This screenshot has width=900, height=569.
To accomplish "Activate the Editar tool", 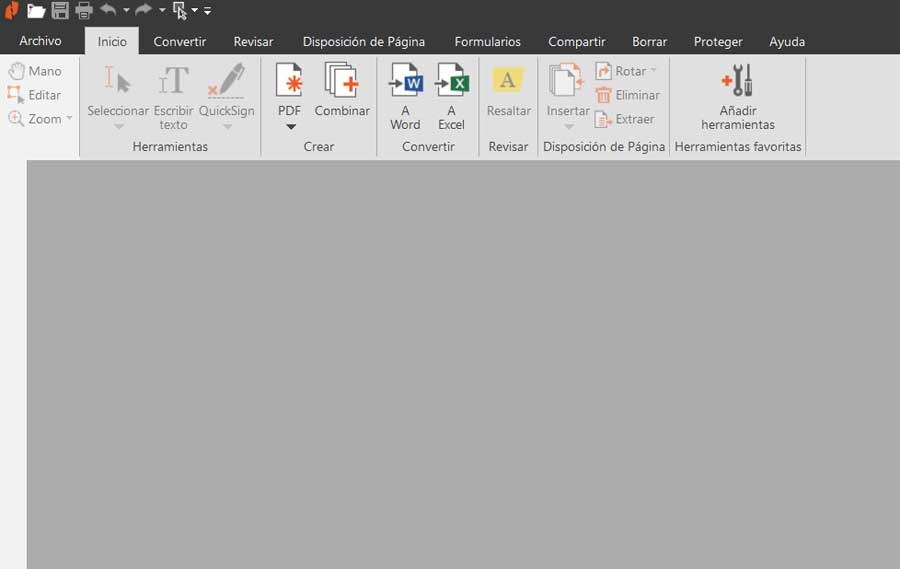I will pyautogui.click(x=34, y=95).
